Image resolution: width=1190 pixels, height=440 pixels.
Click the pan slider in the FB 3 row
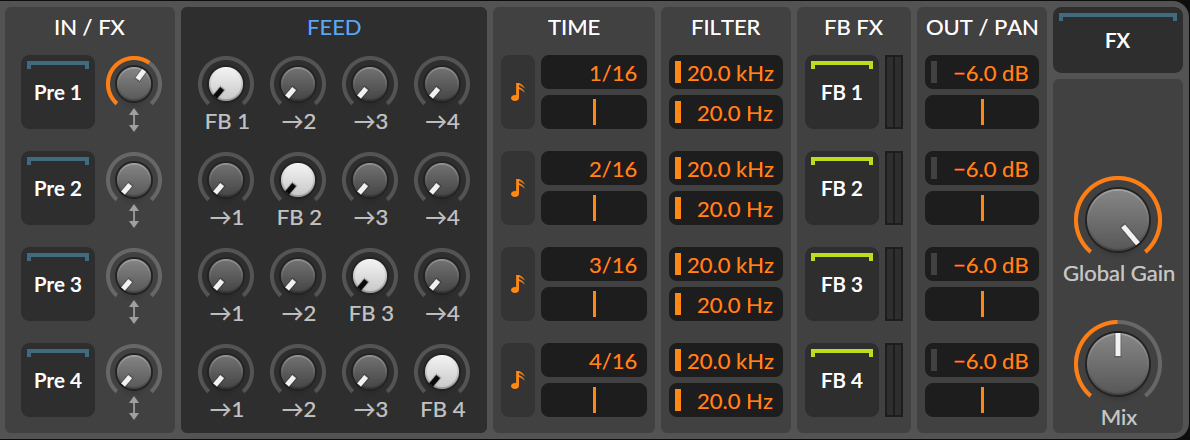tap(982, 304)
